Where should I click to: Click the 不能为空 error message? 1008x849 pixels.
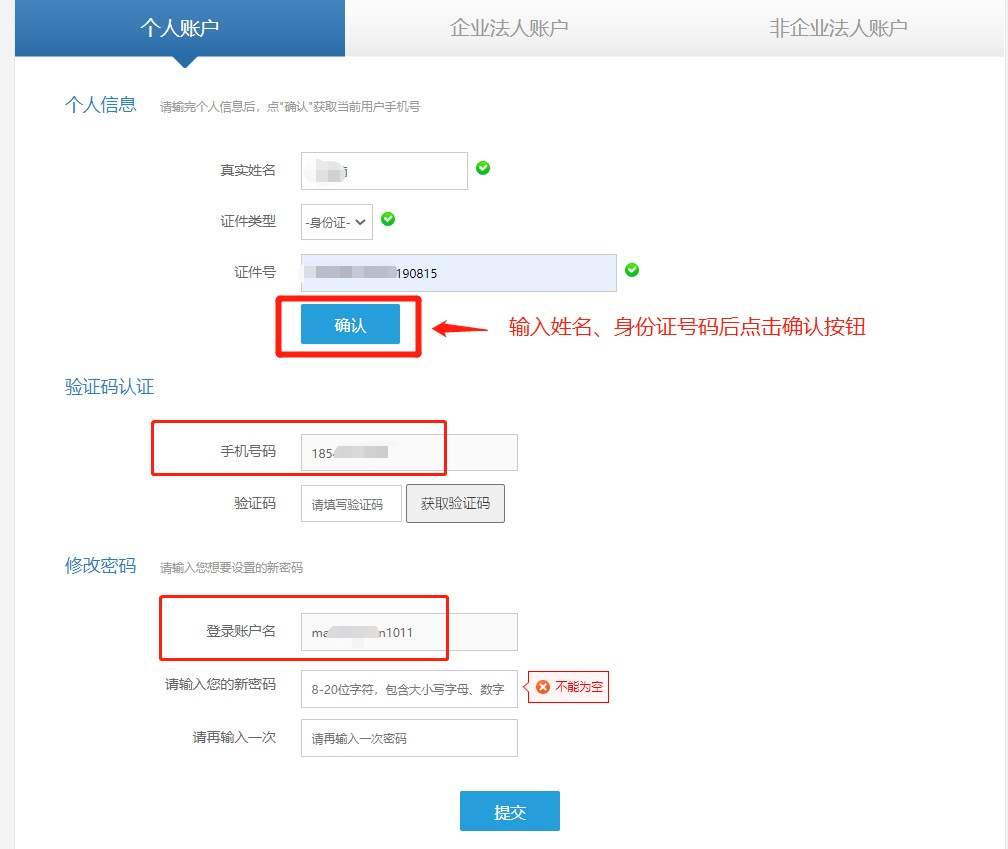[x=579, y=687]
